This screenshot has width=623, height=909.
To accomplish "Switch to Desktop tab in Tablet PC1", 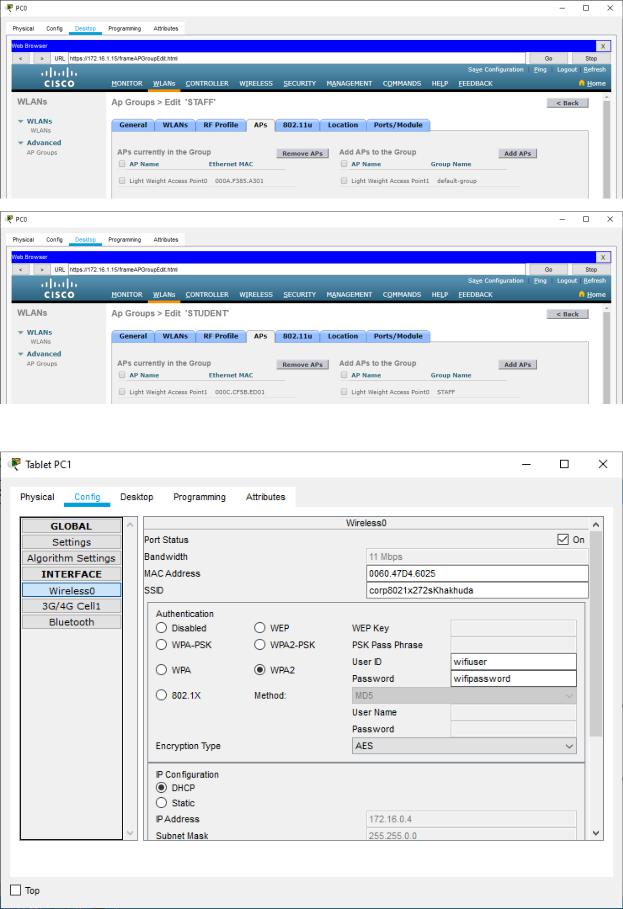I will [x=137, y=497].
